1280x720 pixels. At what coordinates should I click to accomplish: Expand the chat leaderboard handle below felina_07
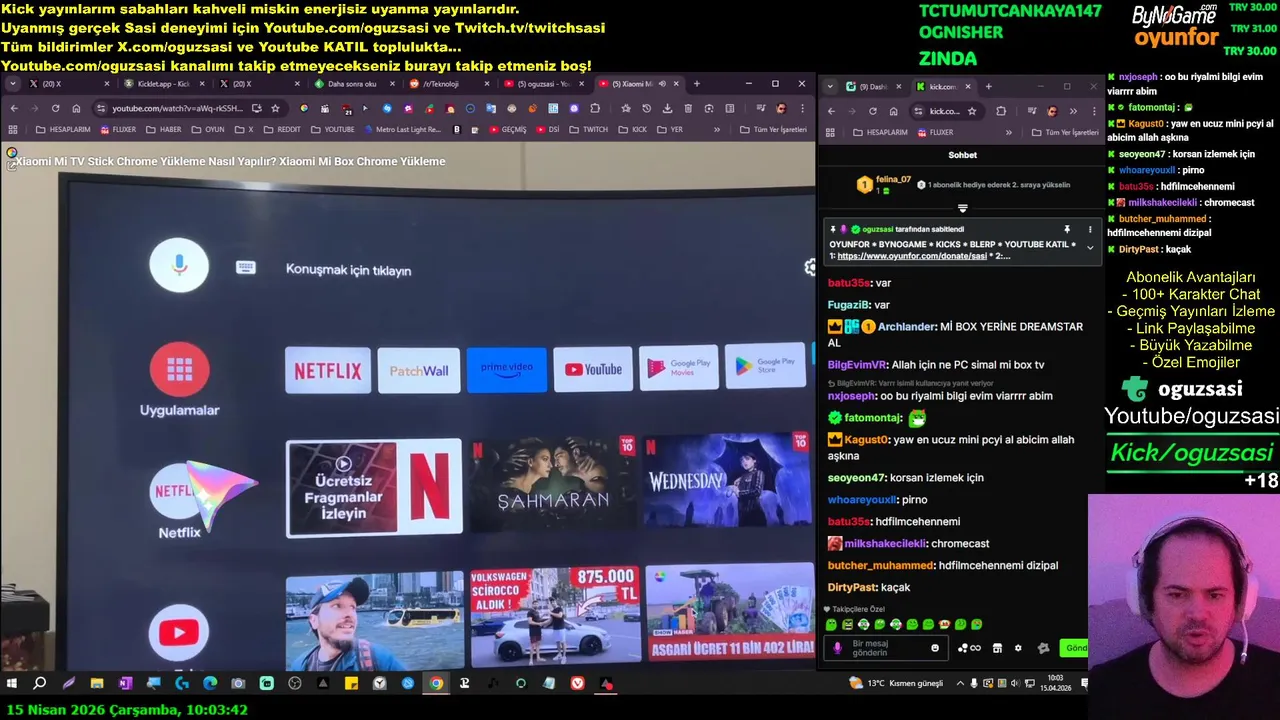pos(962,208)
